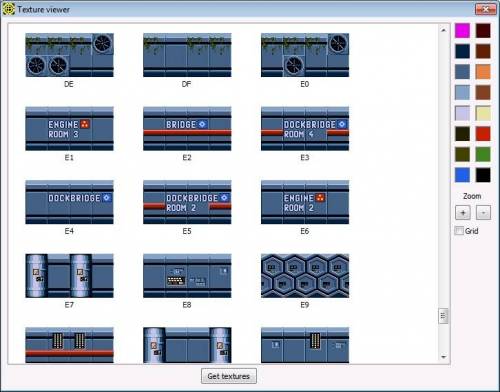
Task: Click the zoom out minus button
Action: click(x=483, y=213)
